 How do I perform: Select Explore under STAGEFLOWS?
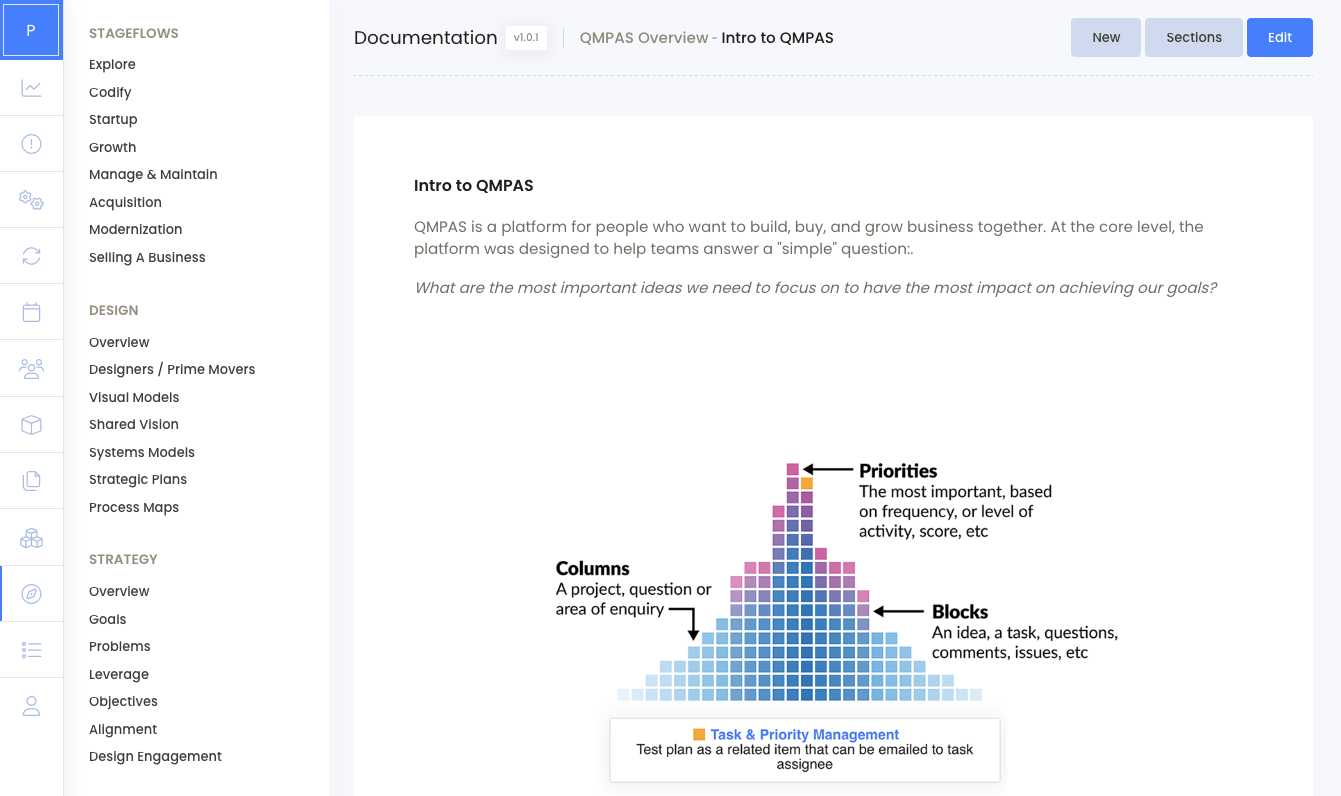click(x=112, y=64)
